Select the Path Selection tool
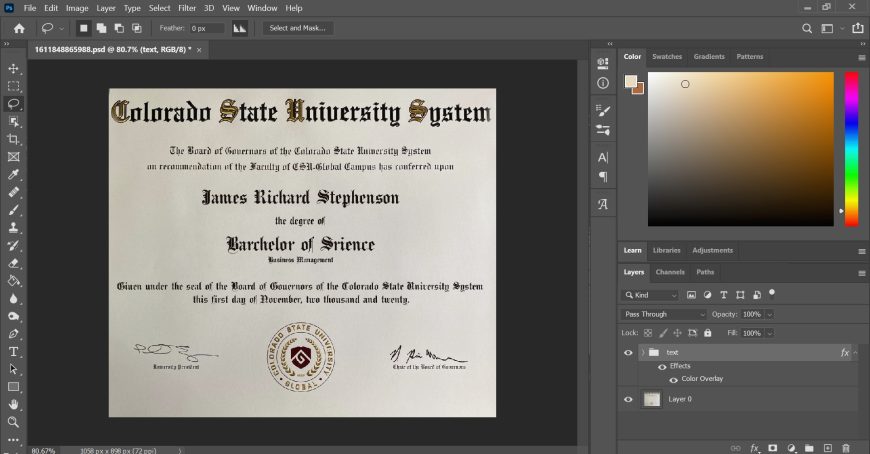The image size is (870, 454). click(13, 369)
